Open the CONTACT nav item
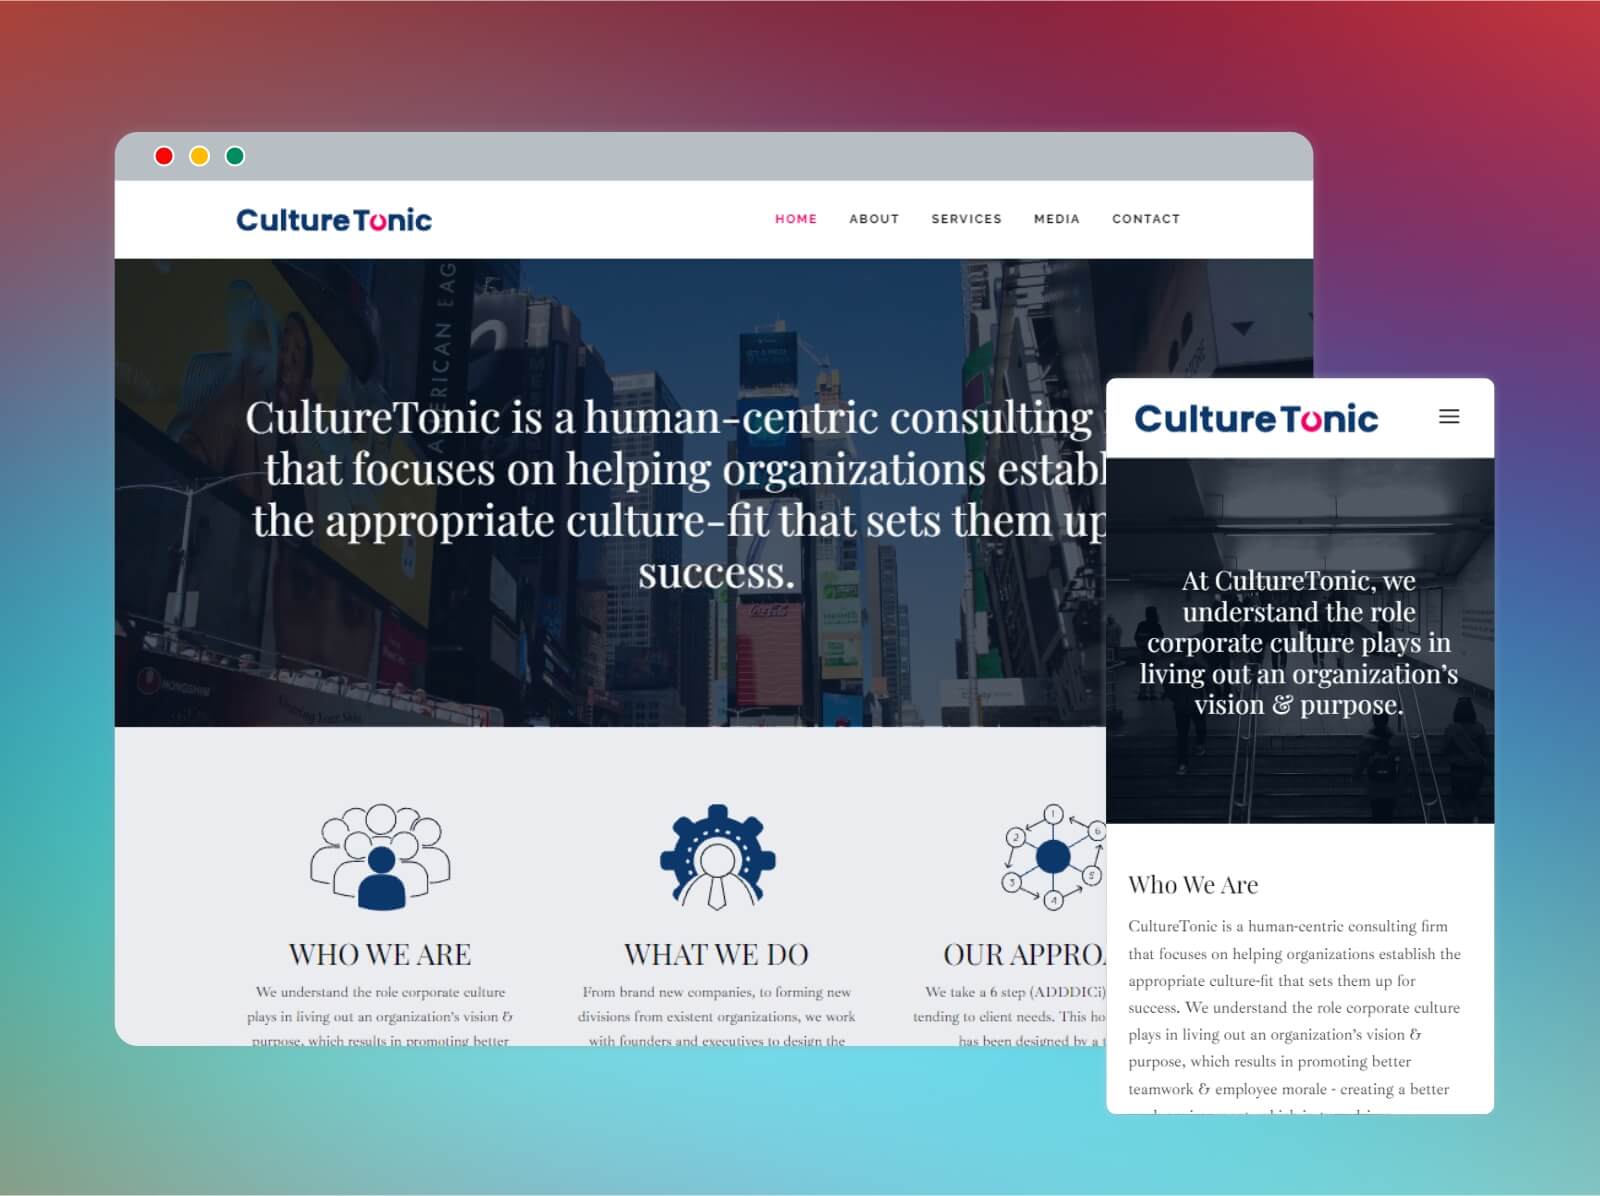This screenshot has width=1600, height=1196. (x=1146, y=219)
